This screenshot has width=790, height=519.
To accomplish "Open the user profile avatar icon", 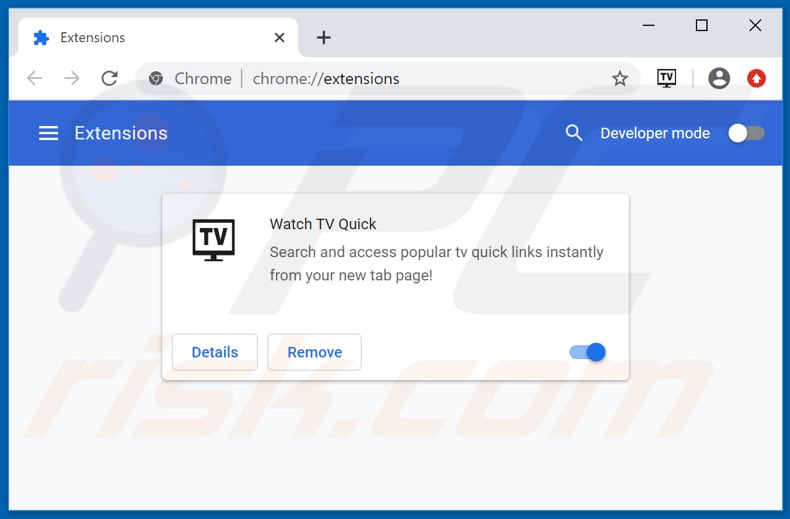I will tap(719, 78).
